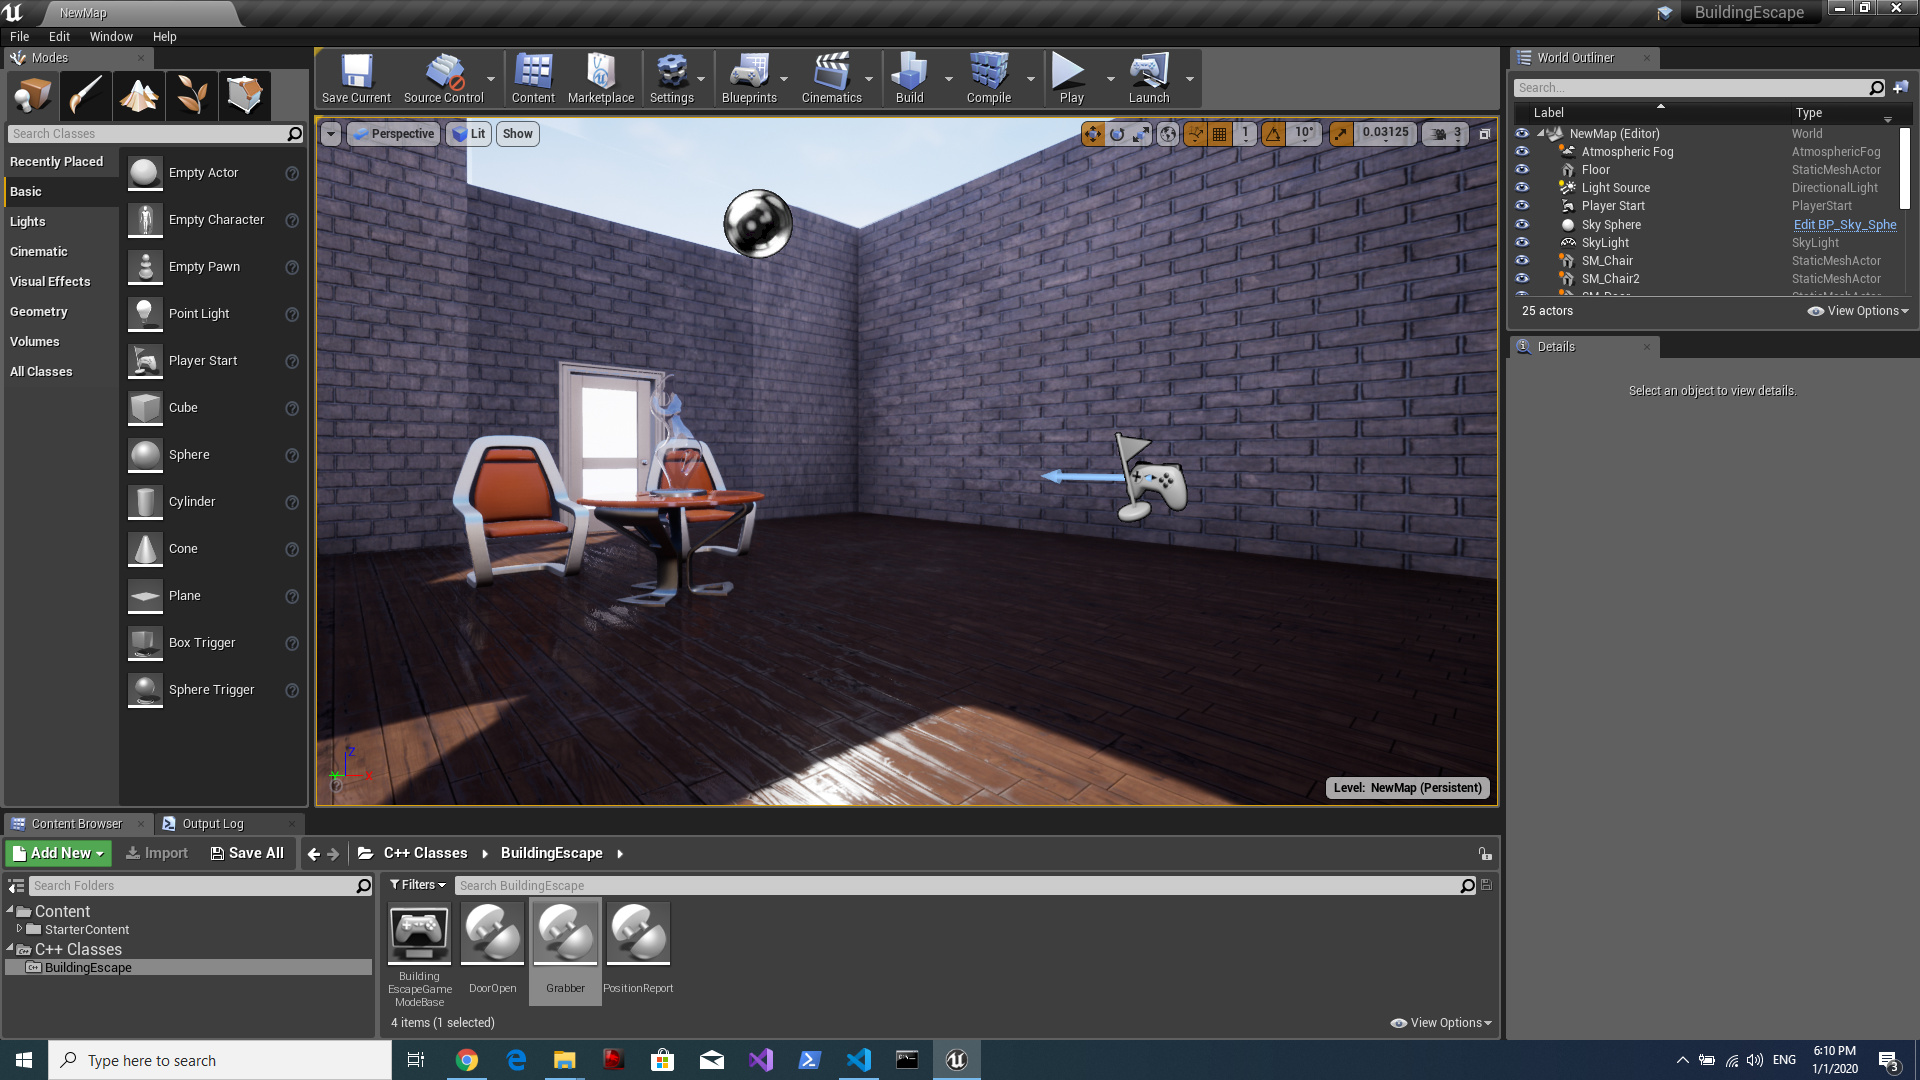Select the Geometry Editing mode icon
Image resolution: width=1920 pixels, height=1080 pixels.
click(x=244, y=96)
